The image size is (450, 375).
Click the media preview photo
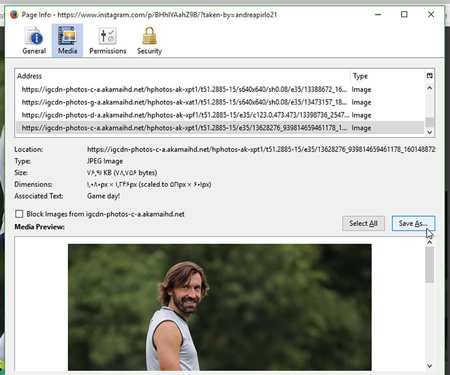[220, 307]
